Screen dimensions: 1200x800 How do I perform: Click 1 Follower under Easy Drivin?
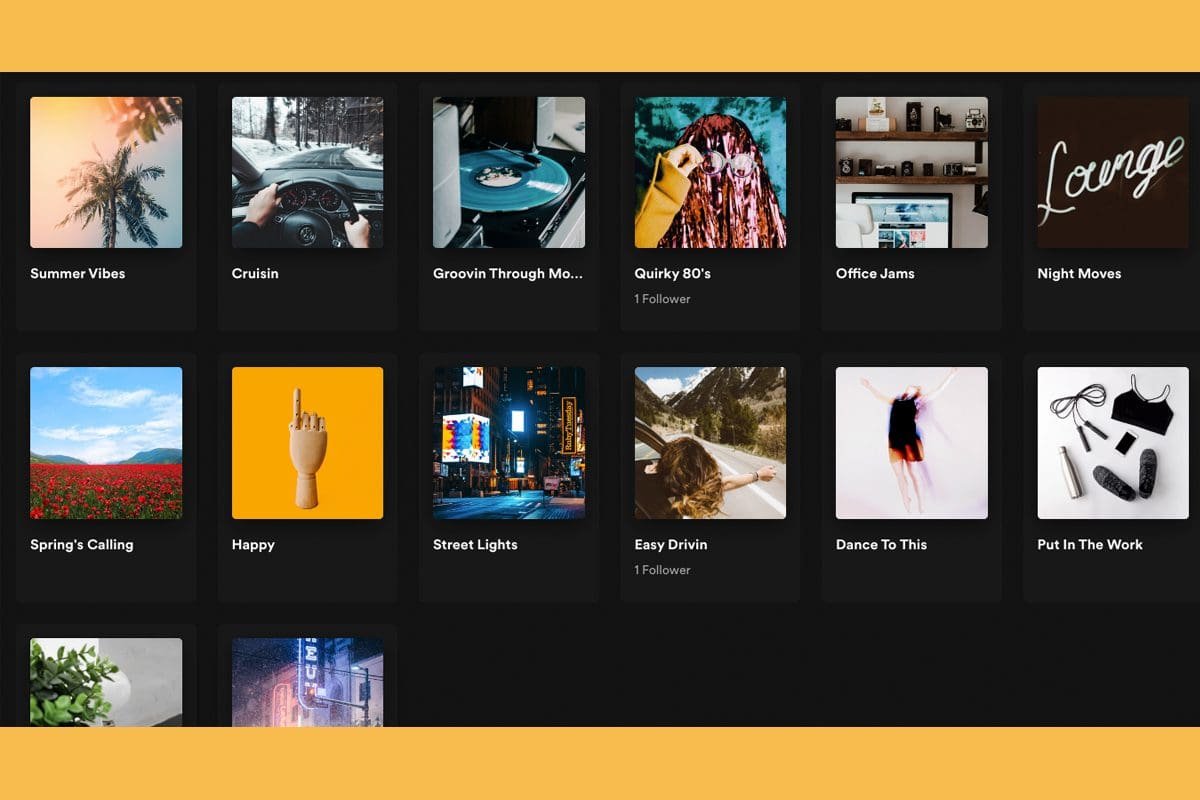point(662,570)
